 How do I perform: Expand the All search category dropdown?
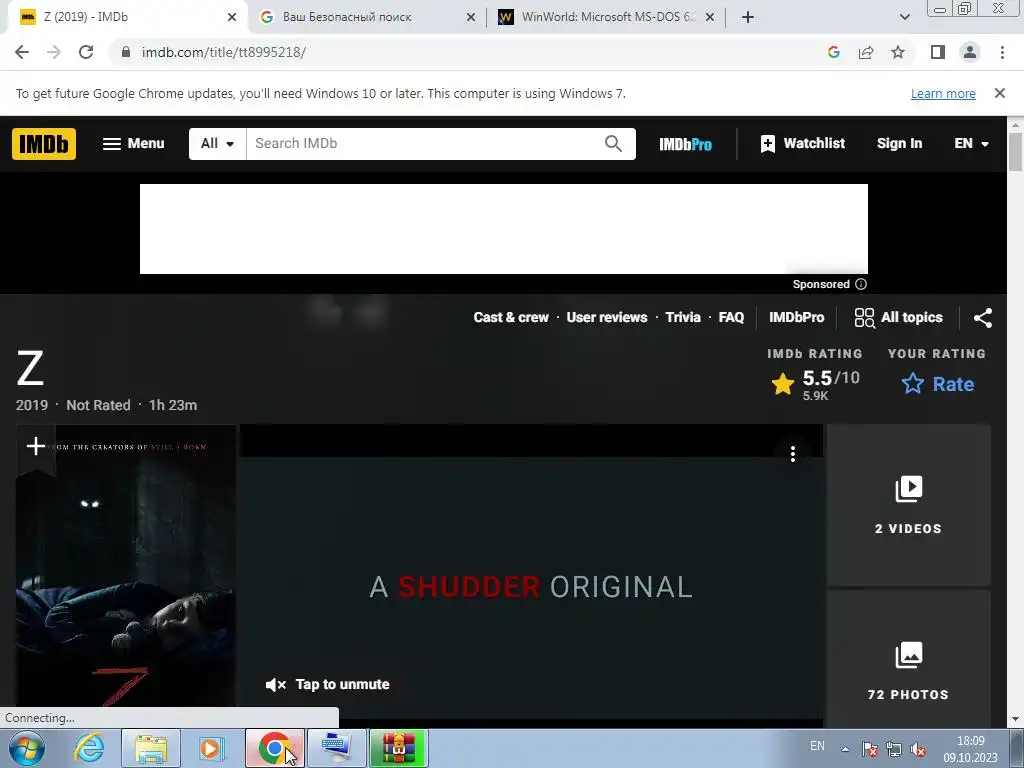(x=217, y=144)
